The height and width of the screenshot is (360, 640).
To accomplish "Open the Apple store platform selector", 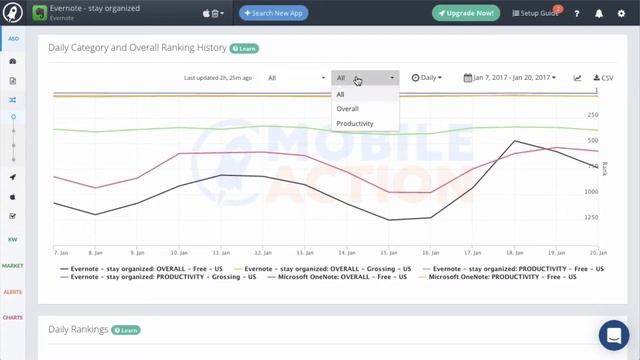I will (213, 13).
